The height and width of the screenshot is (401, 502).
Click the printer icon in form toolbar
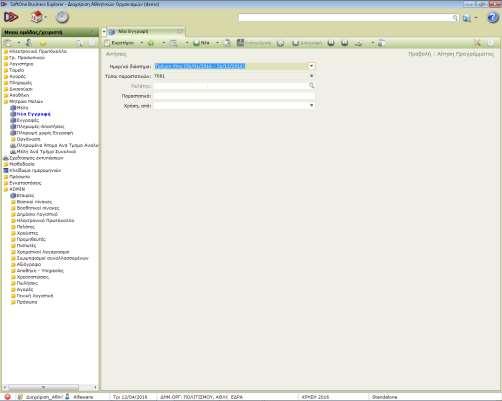click(x=358, y=43)
